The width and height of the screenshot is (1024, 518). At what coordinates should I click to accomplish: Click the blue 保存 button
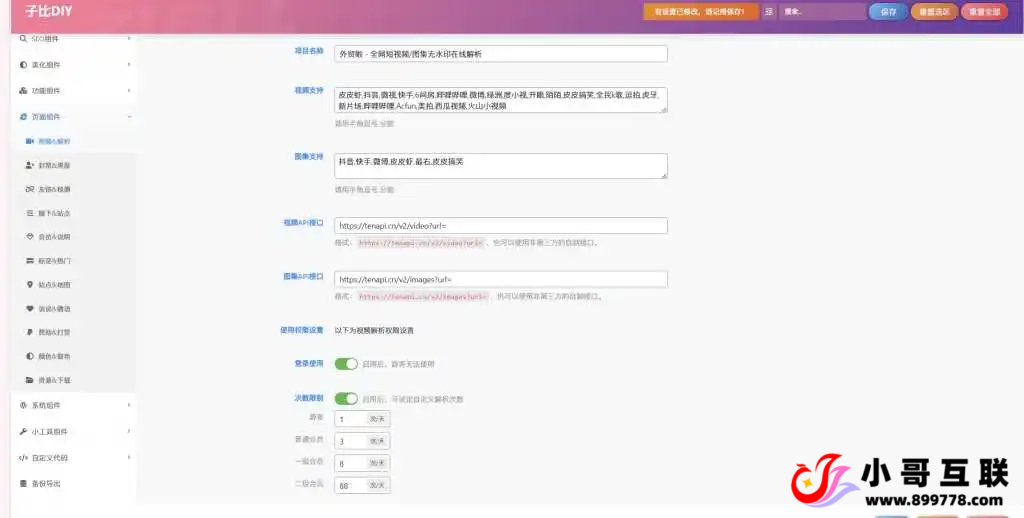point(887,12)
